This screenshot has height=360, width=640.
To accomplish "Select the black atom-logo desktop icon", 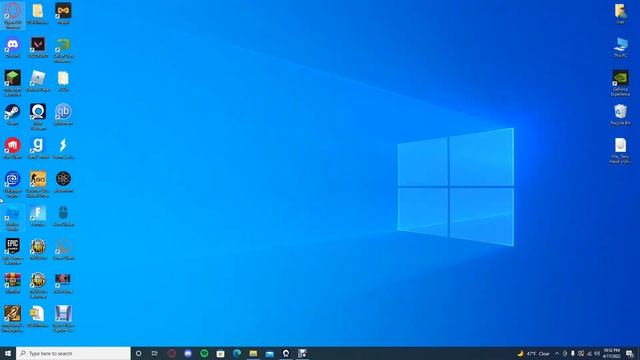I will click(63, 182).
